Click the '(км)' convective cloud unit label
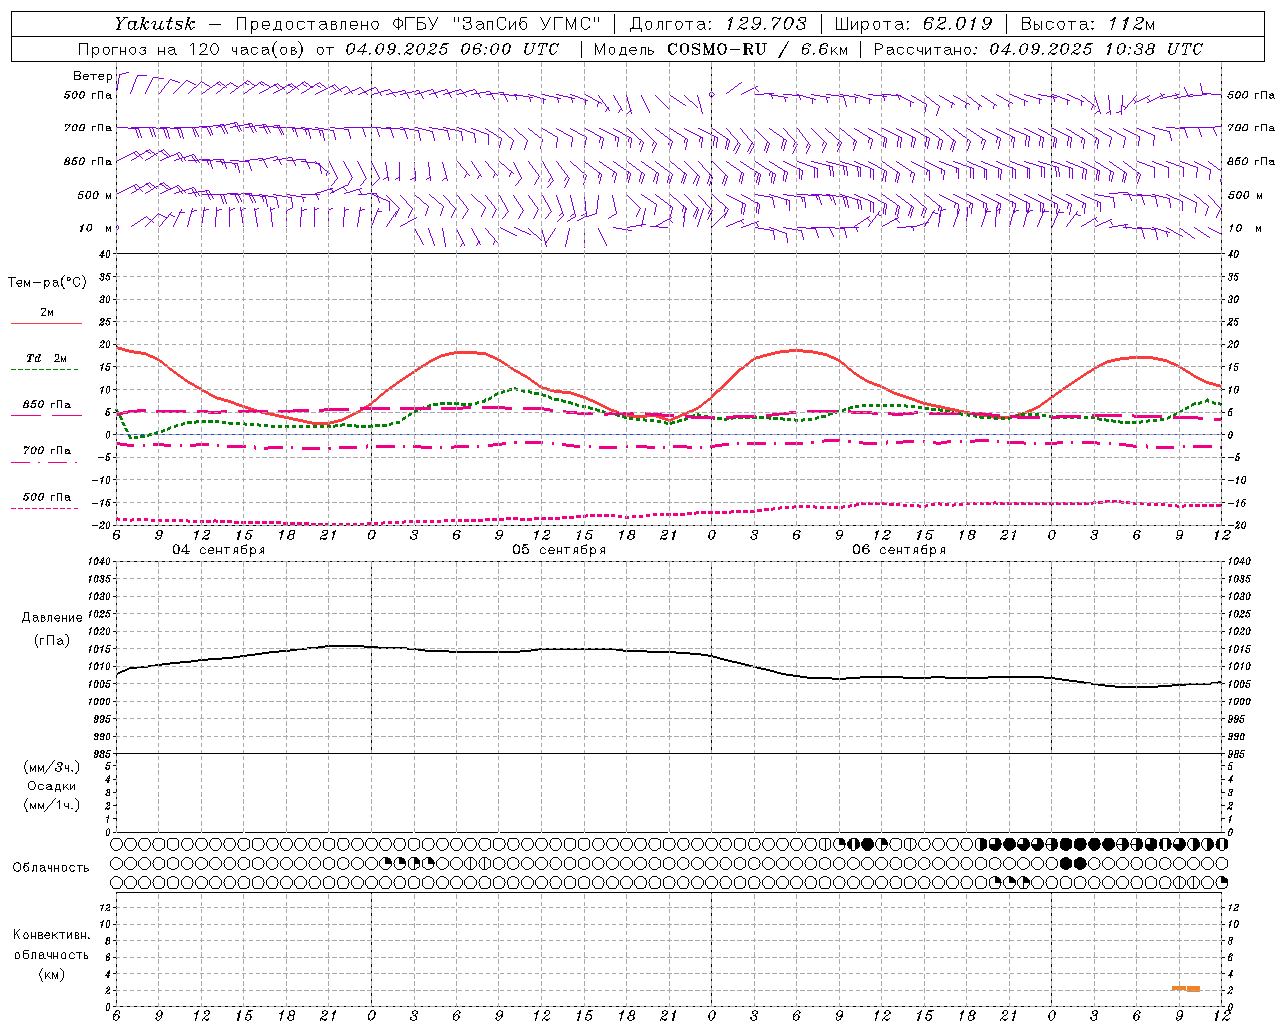Image resolution: width=1280 pixels, height=1024 pixels. (x=52, y=974)
